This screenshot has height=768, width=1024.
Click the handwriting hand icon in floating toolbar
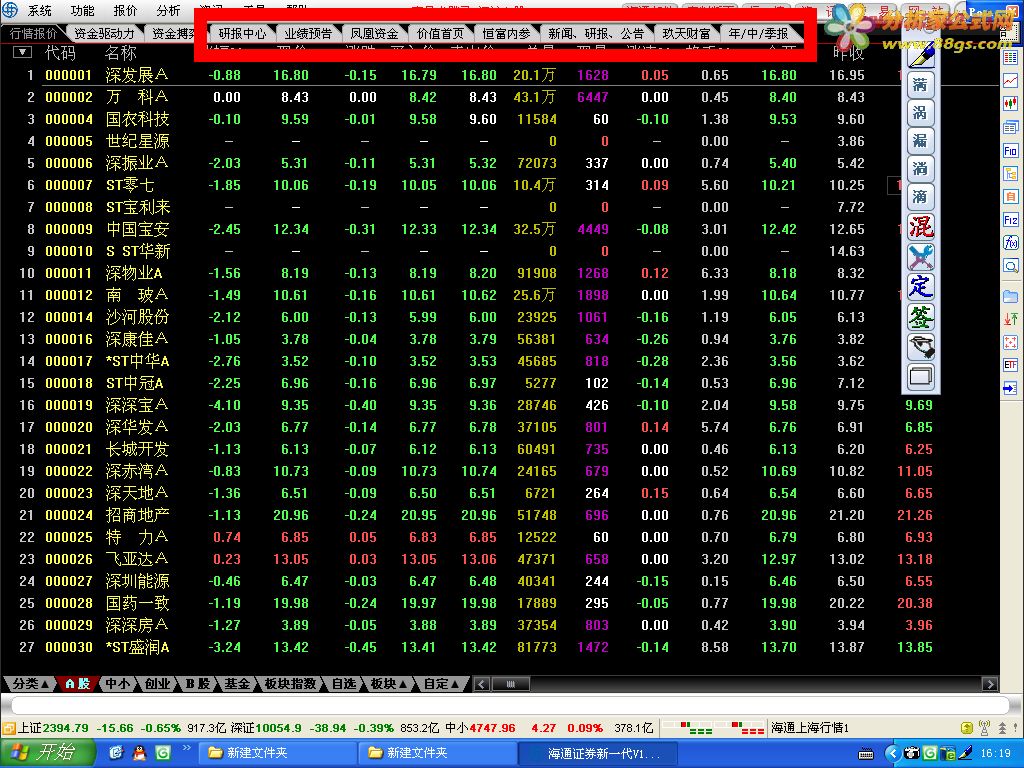[921, 347]
